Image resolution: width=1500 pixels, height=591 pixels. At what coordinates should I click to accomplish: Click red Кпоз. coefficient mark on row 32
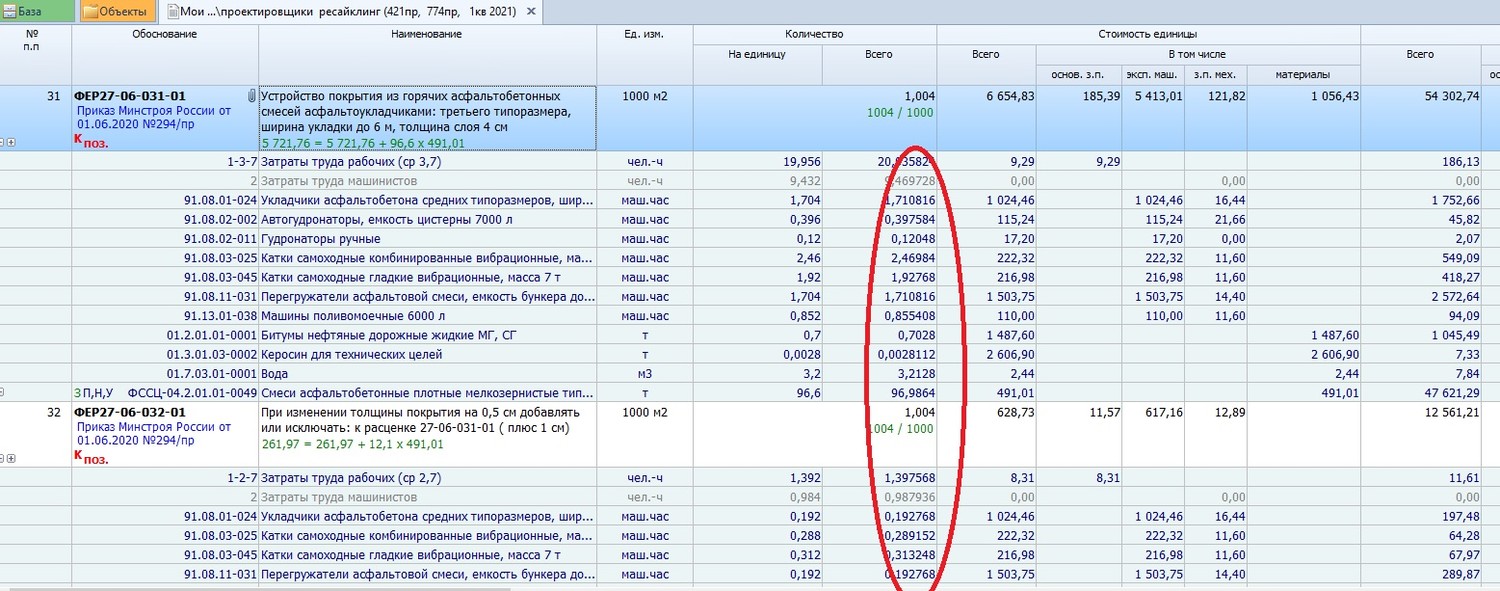pyautogui.click(x=91, y=457)
